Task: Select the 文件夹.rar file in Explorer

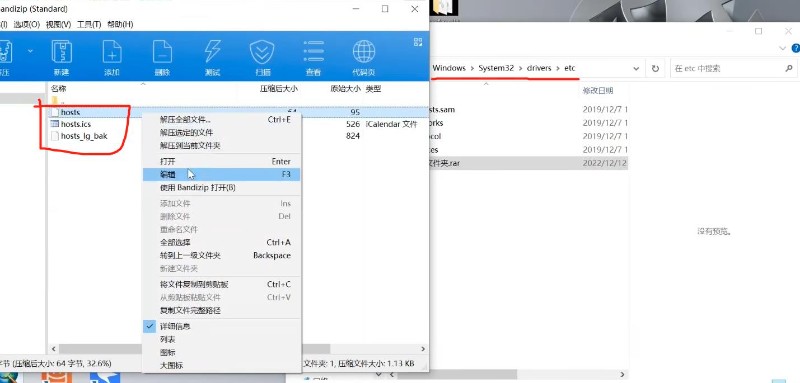Action: [529, 163]
